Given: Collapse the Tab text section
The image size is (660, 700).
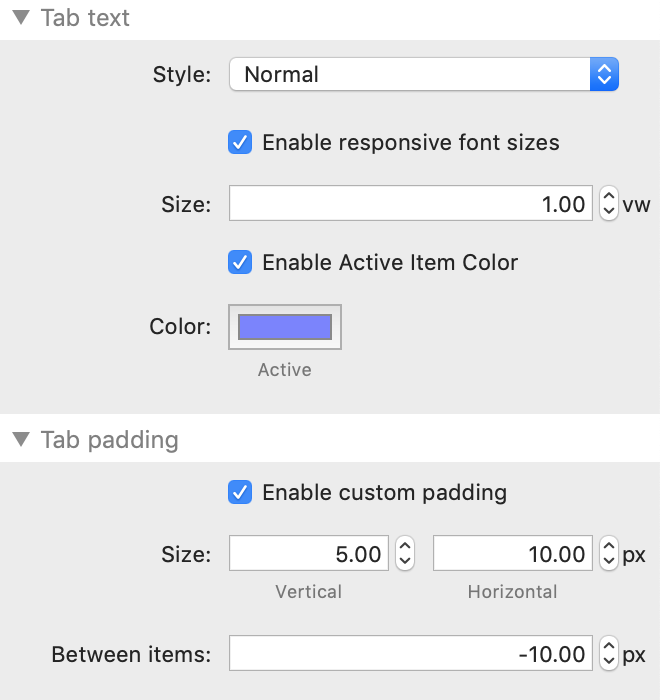Looking at the screenshot, I should pos(20,19).
